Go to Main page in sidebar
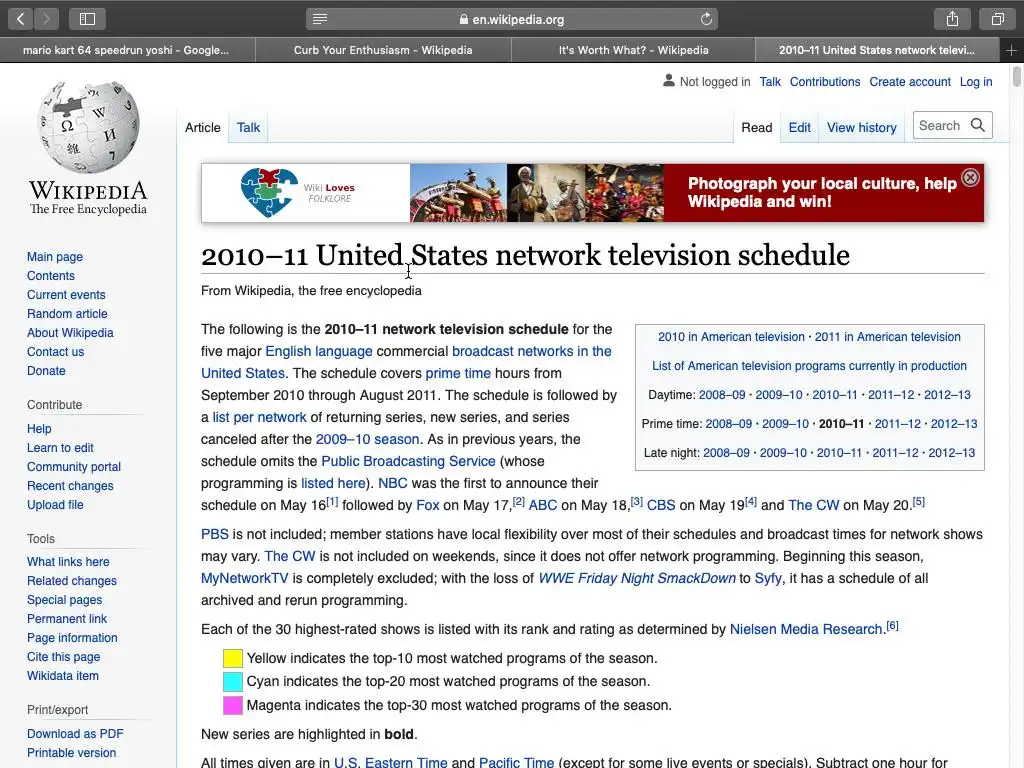This screenshot has height=768, width=1024. point(55,257)
